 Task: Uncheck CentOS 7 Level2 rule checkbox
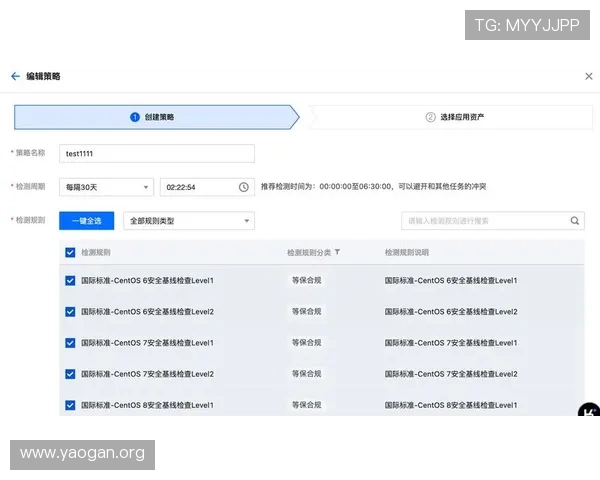click(70, 374)
